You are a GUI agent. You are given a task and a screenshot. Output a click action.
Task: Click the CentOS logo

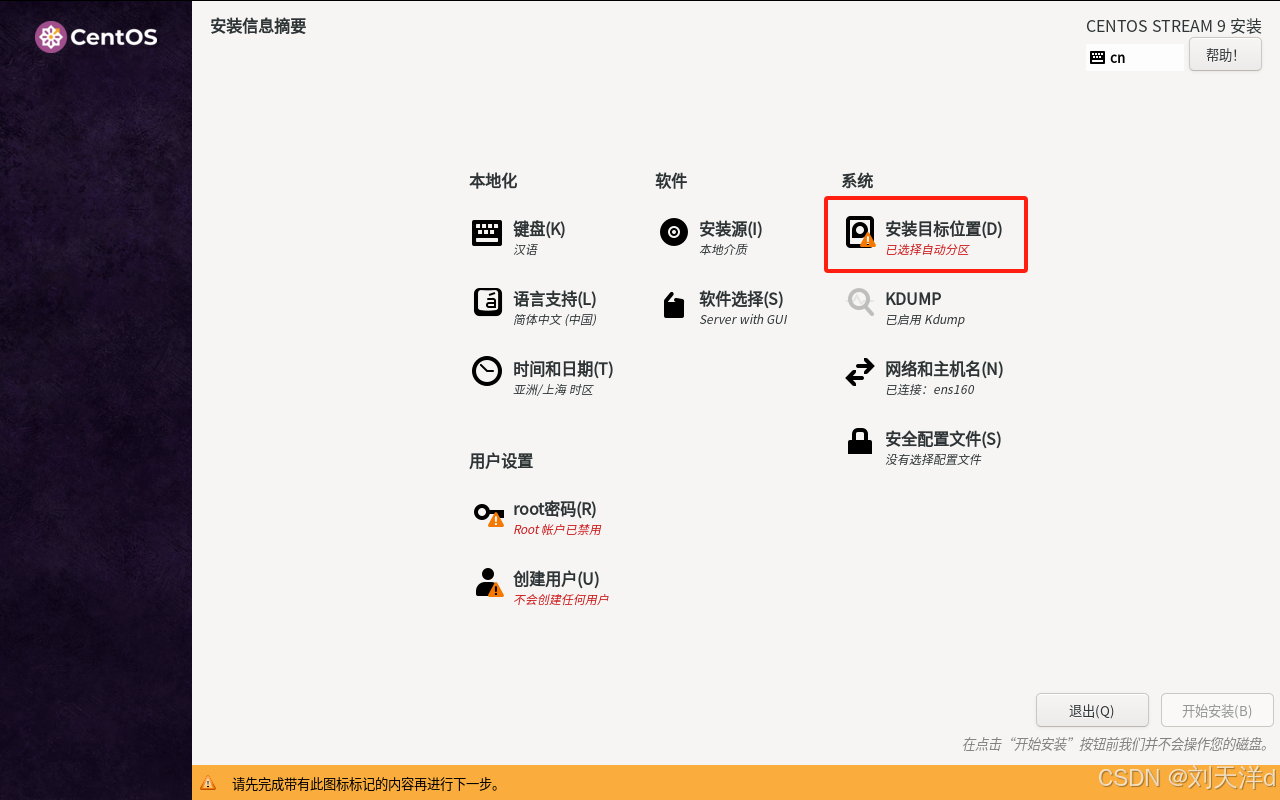[96, 38]
